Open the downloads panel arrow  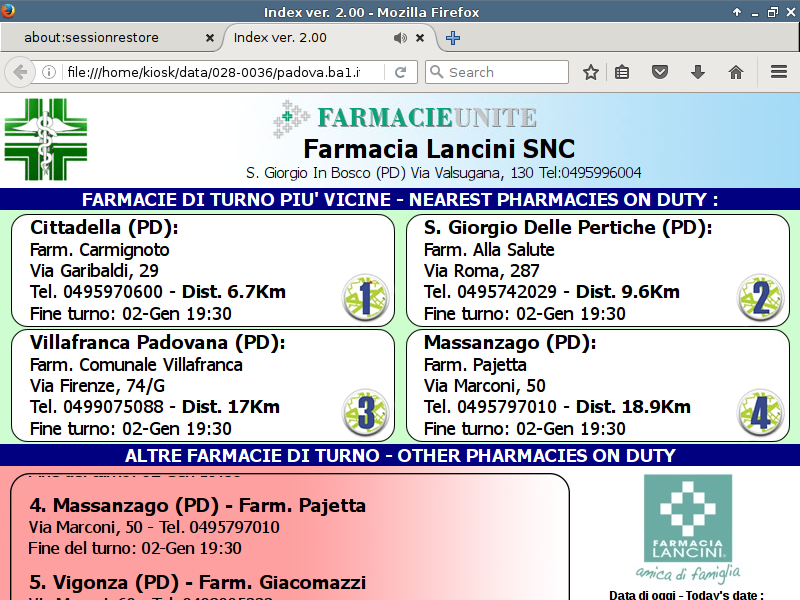(x=698, y=72)
